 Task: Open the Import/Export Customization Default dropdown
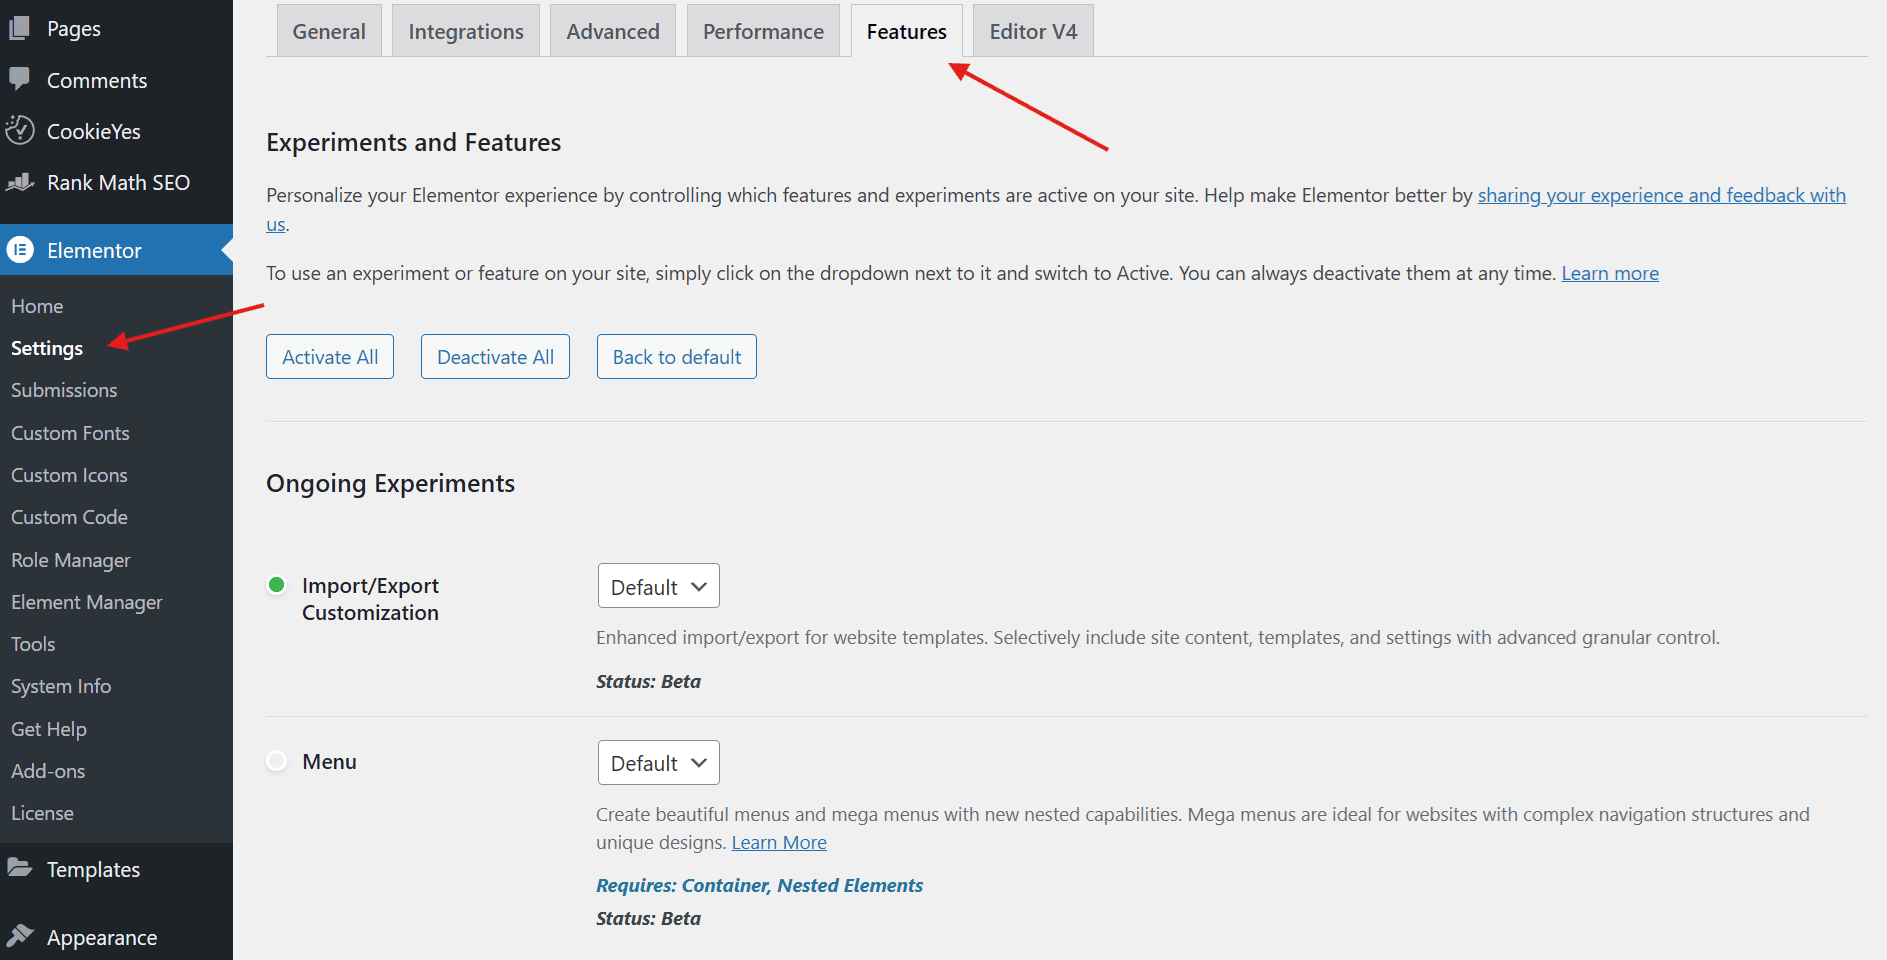(657, 585)
